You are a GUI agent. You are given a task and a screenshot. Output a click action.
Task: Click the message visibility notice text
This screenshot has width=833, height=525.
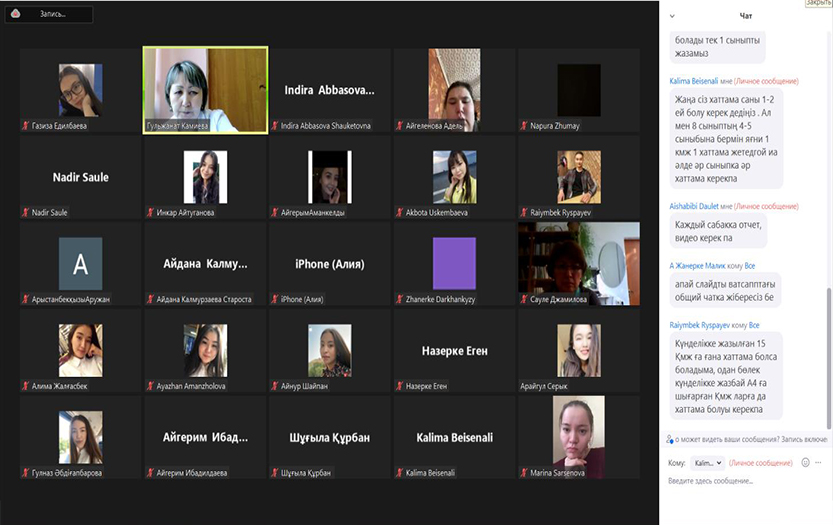tap(752, 439)
